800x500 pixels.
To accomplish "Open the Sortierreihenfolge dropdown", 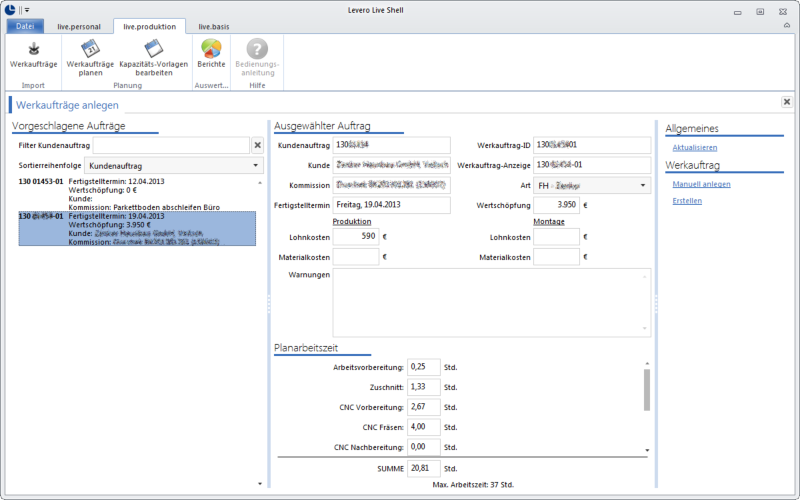I will (174, 166).
